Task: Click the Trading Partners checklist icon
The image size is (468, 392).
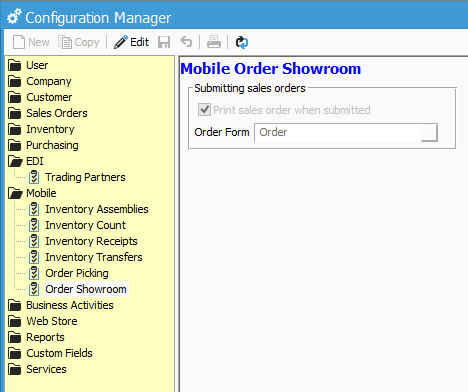Action: pos(34,177)
